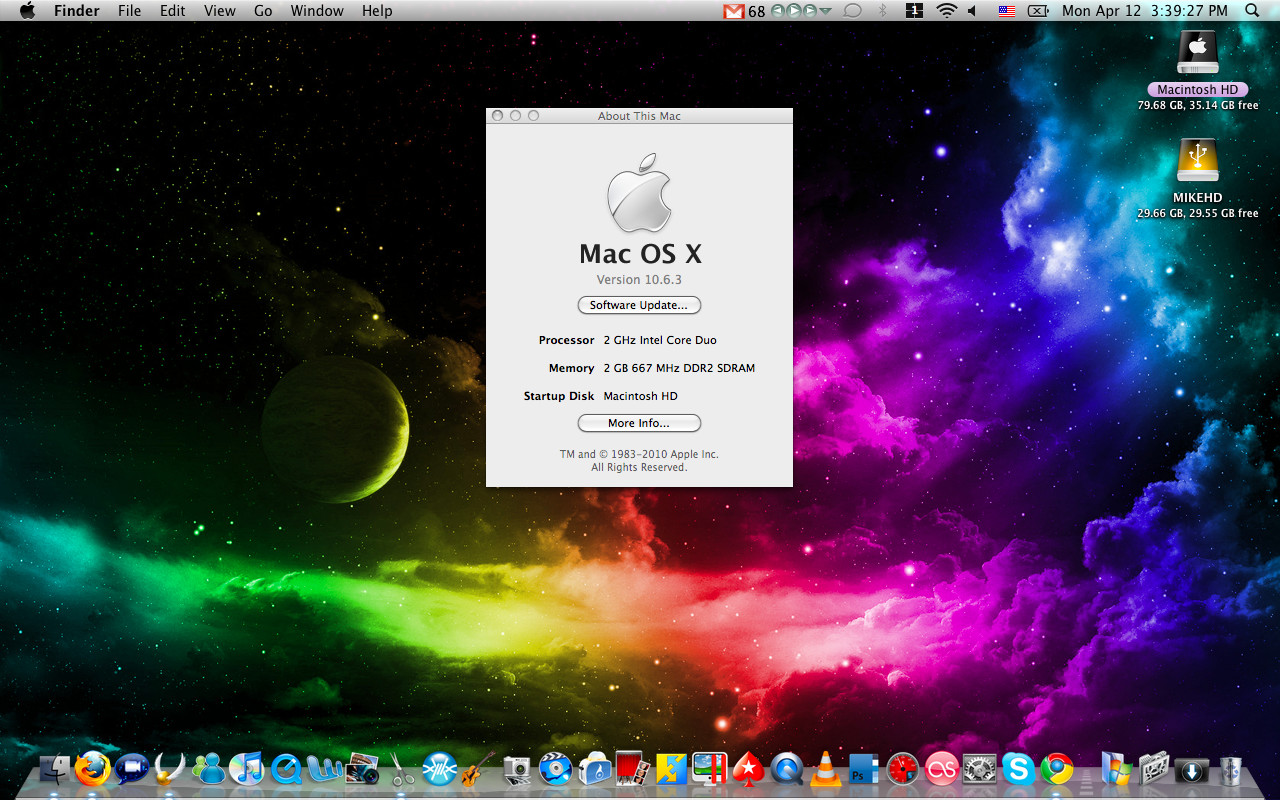This screenshot has width=1280, height=800.
Task: Open the Go menu
Action: (263, 11)
